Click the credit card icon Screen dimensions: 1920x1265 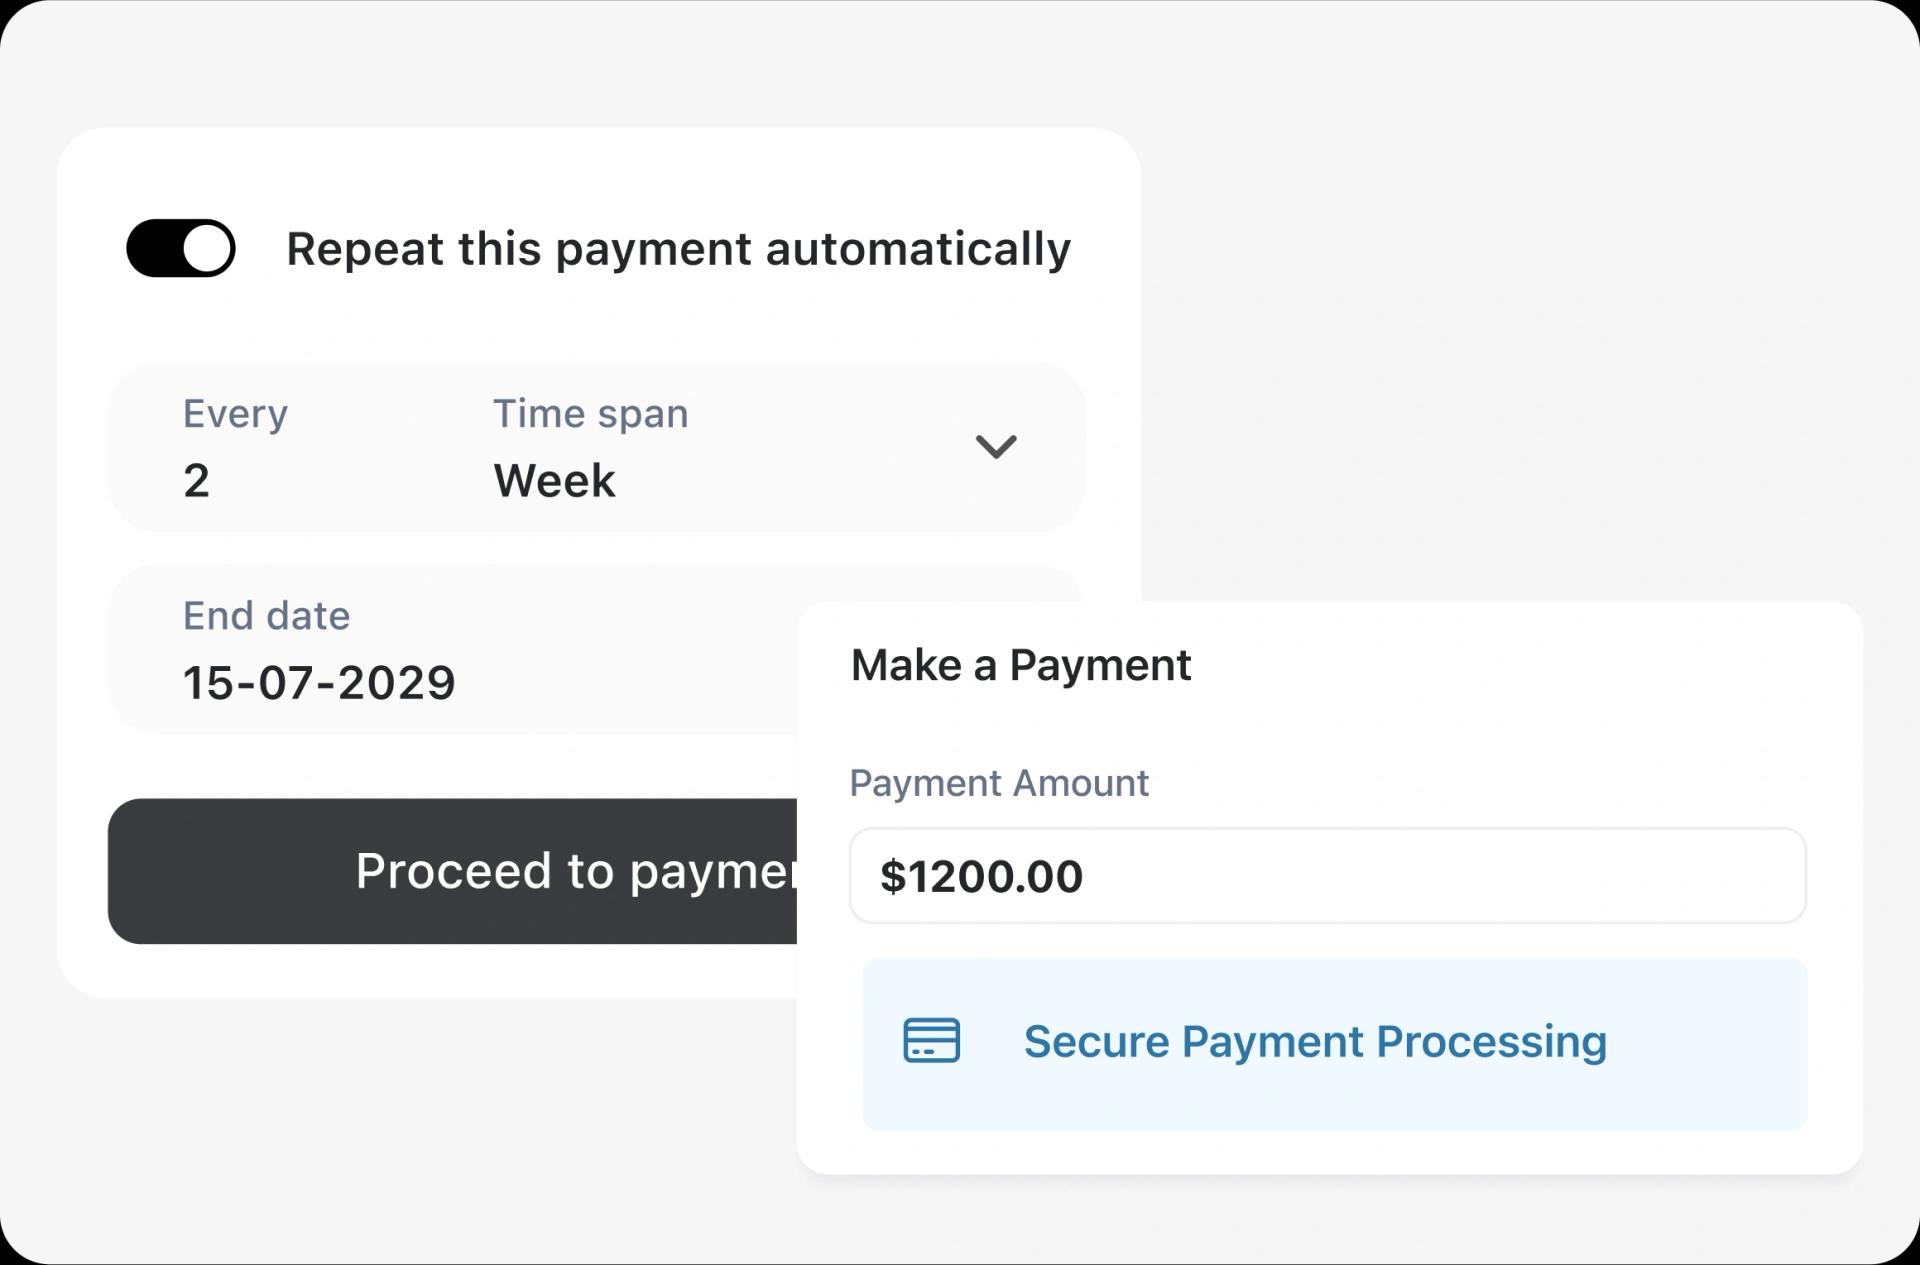coord(931,1041)
